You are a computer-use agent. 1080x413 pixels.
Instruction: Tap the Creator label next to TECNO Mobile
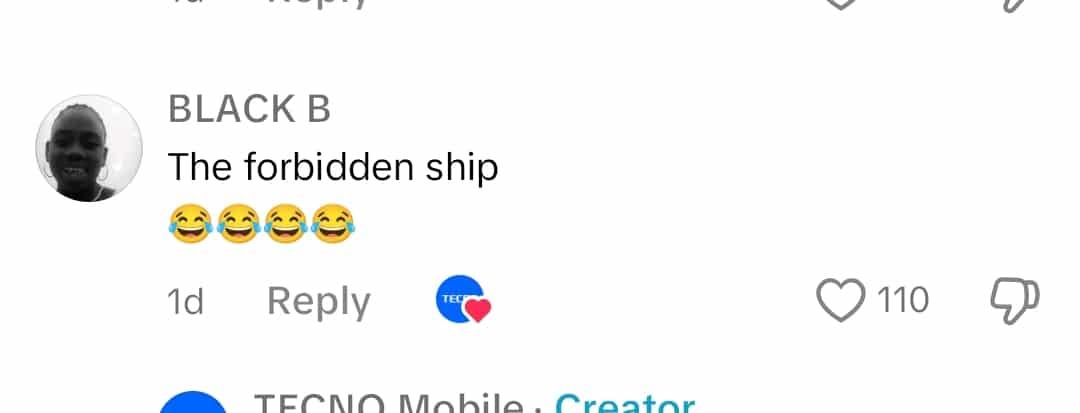(x=625, y=403)
